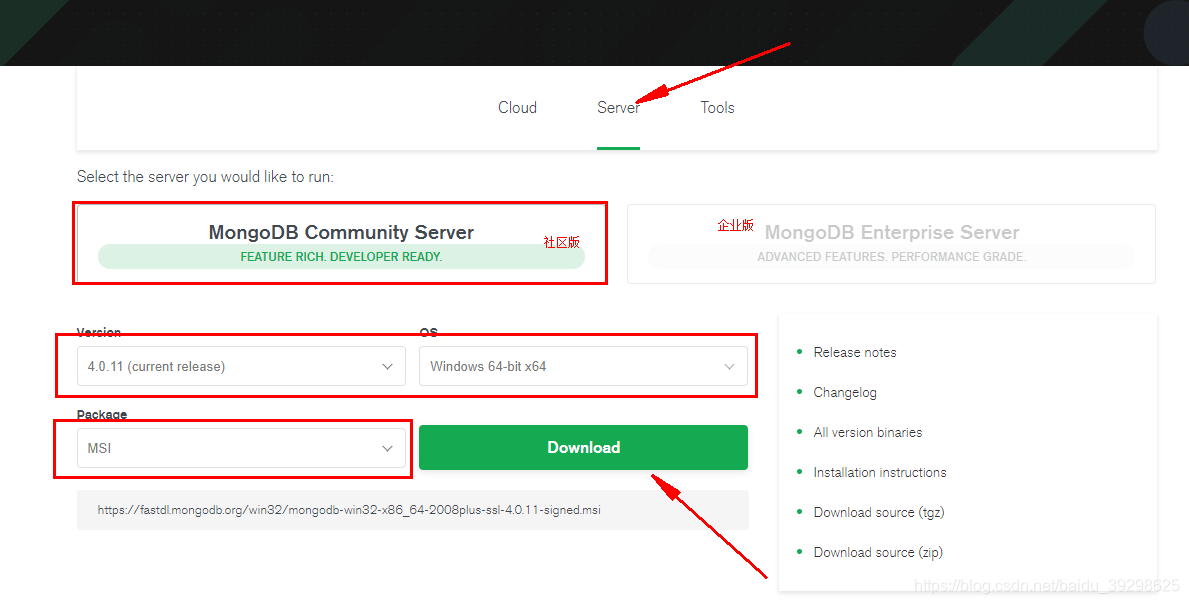Open Installation instructions link
The width and height of the screenshot is (1189, 604).
coord(880,472)
